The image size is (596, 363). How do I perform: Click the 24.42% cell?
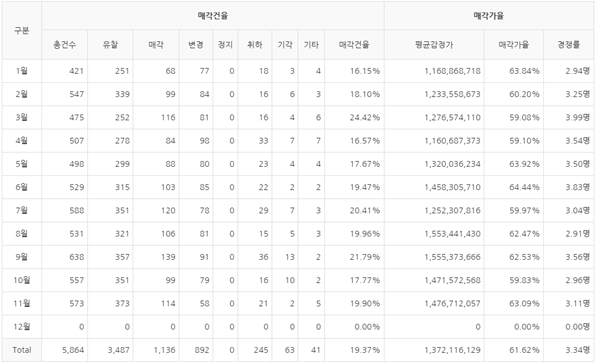coord(365,117)
